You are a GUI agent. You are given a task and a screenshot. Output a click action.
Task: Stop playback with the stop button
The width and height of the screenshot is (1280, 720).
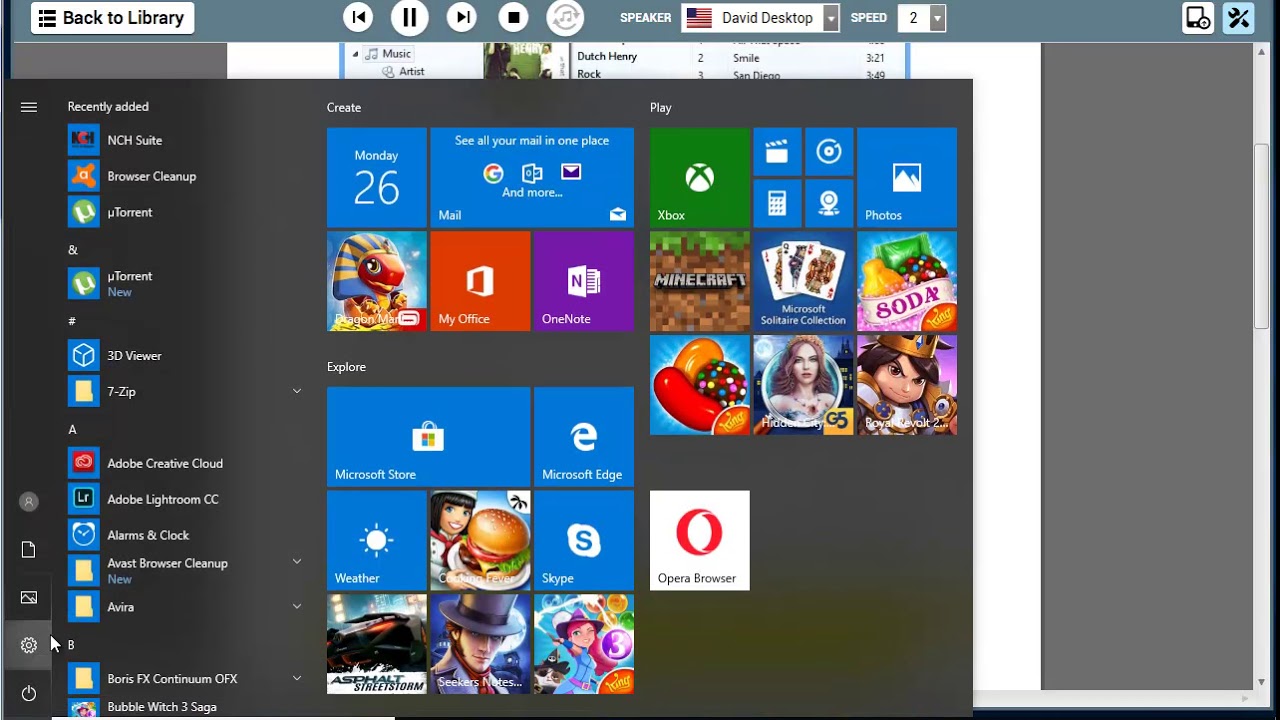pos(513,17)
